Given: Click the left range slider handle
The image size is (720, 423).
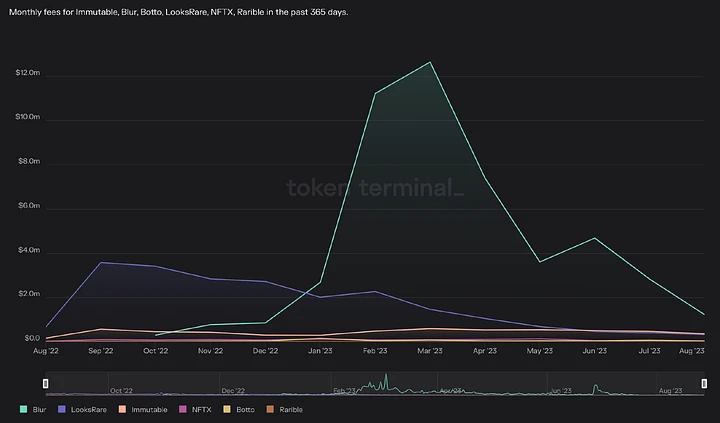Looking at the screenshot, I should point(45,383).
